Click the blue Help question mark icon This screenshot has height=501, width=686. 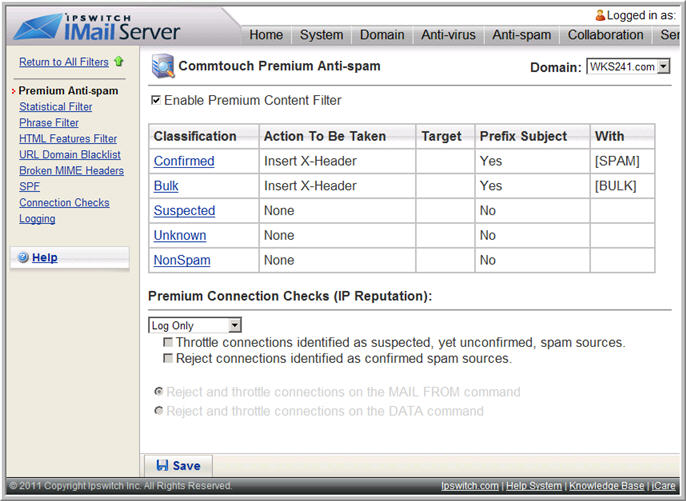[x=23, y=257]
